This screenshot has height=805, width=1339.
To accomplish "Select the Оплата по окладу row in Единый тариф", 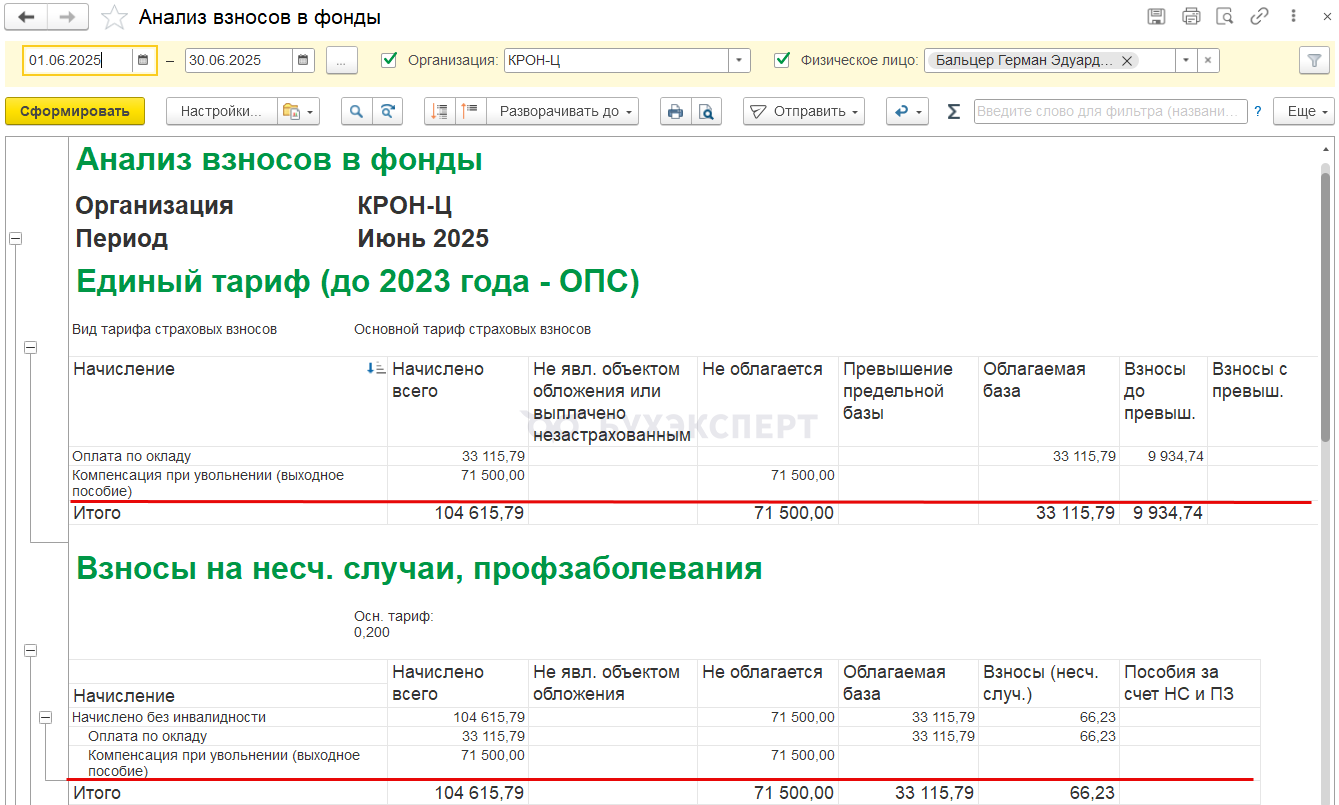I will click(x=693, y=456).
